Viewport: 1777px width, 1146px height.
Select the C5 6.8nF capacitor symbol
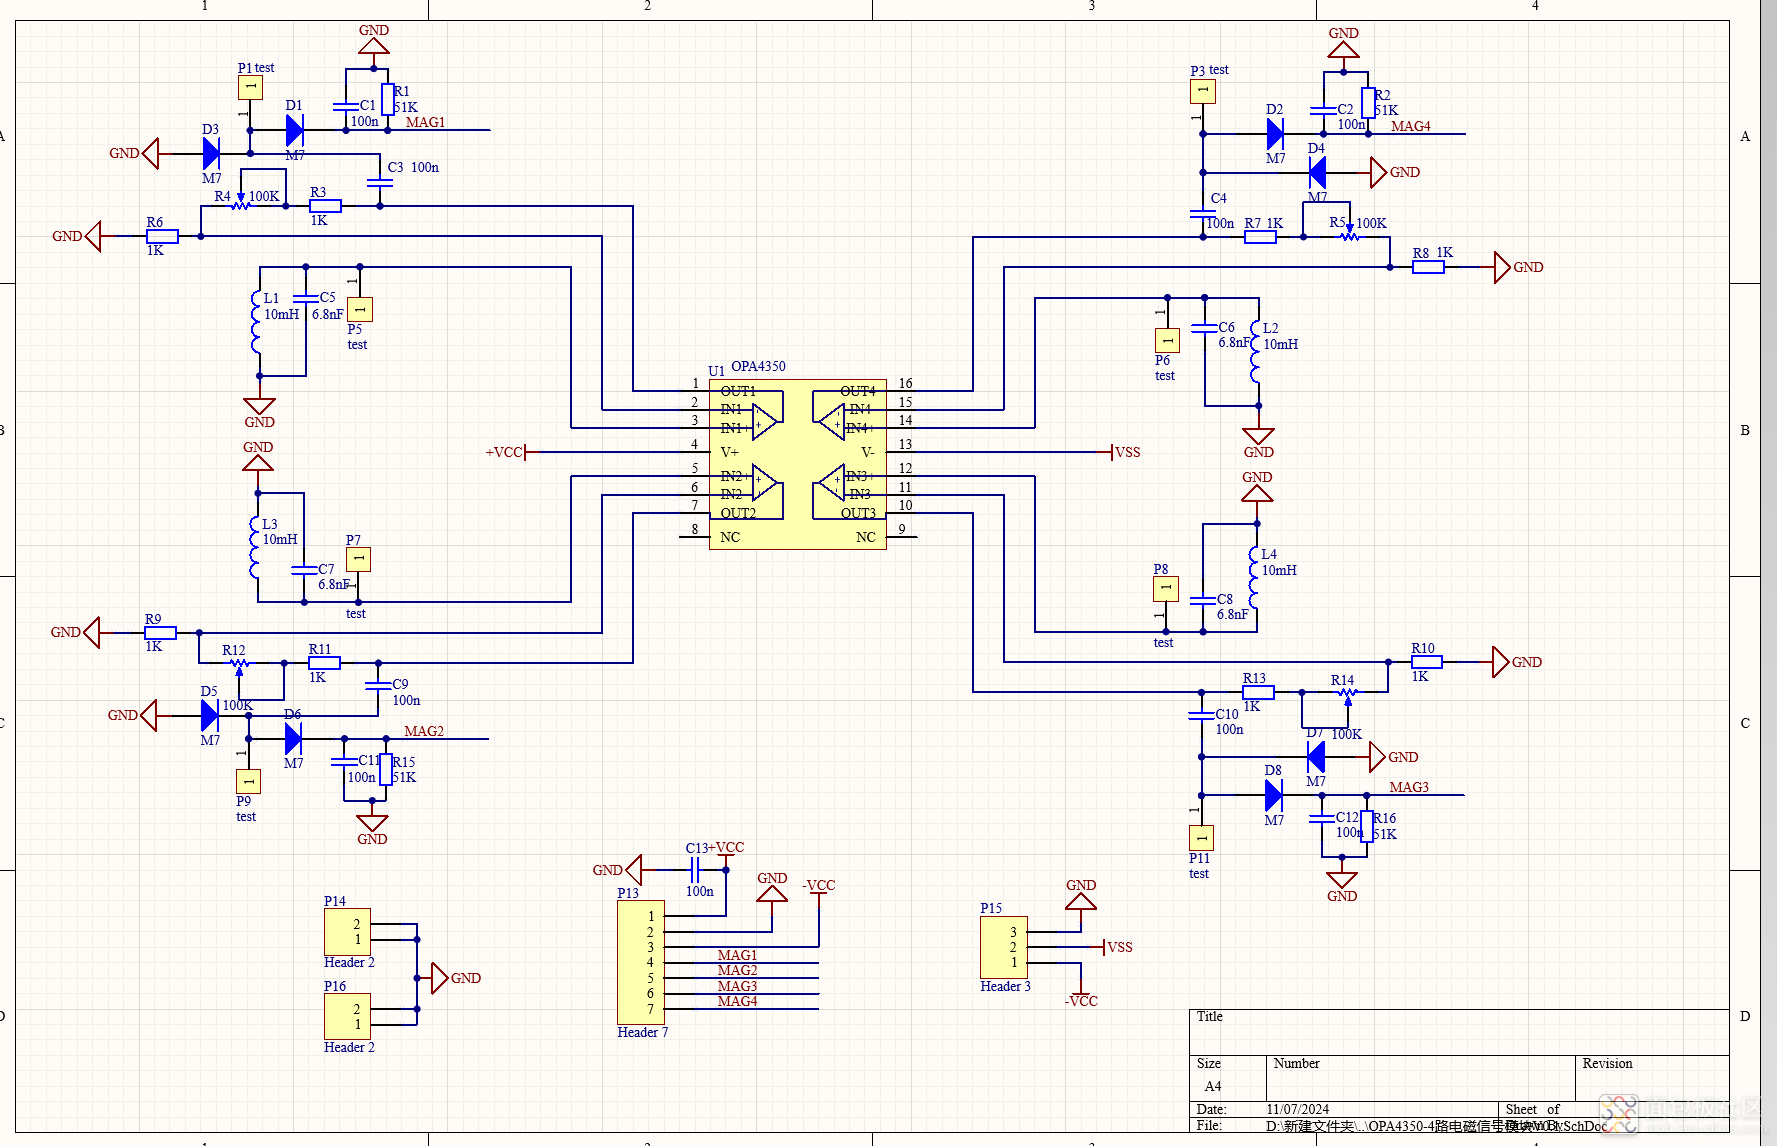click(x=306, y=298)
